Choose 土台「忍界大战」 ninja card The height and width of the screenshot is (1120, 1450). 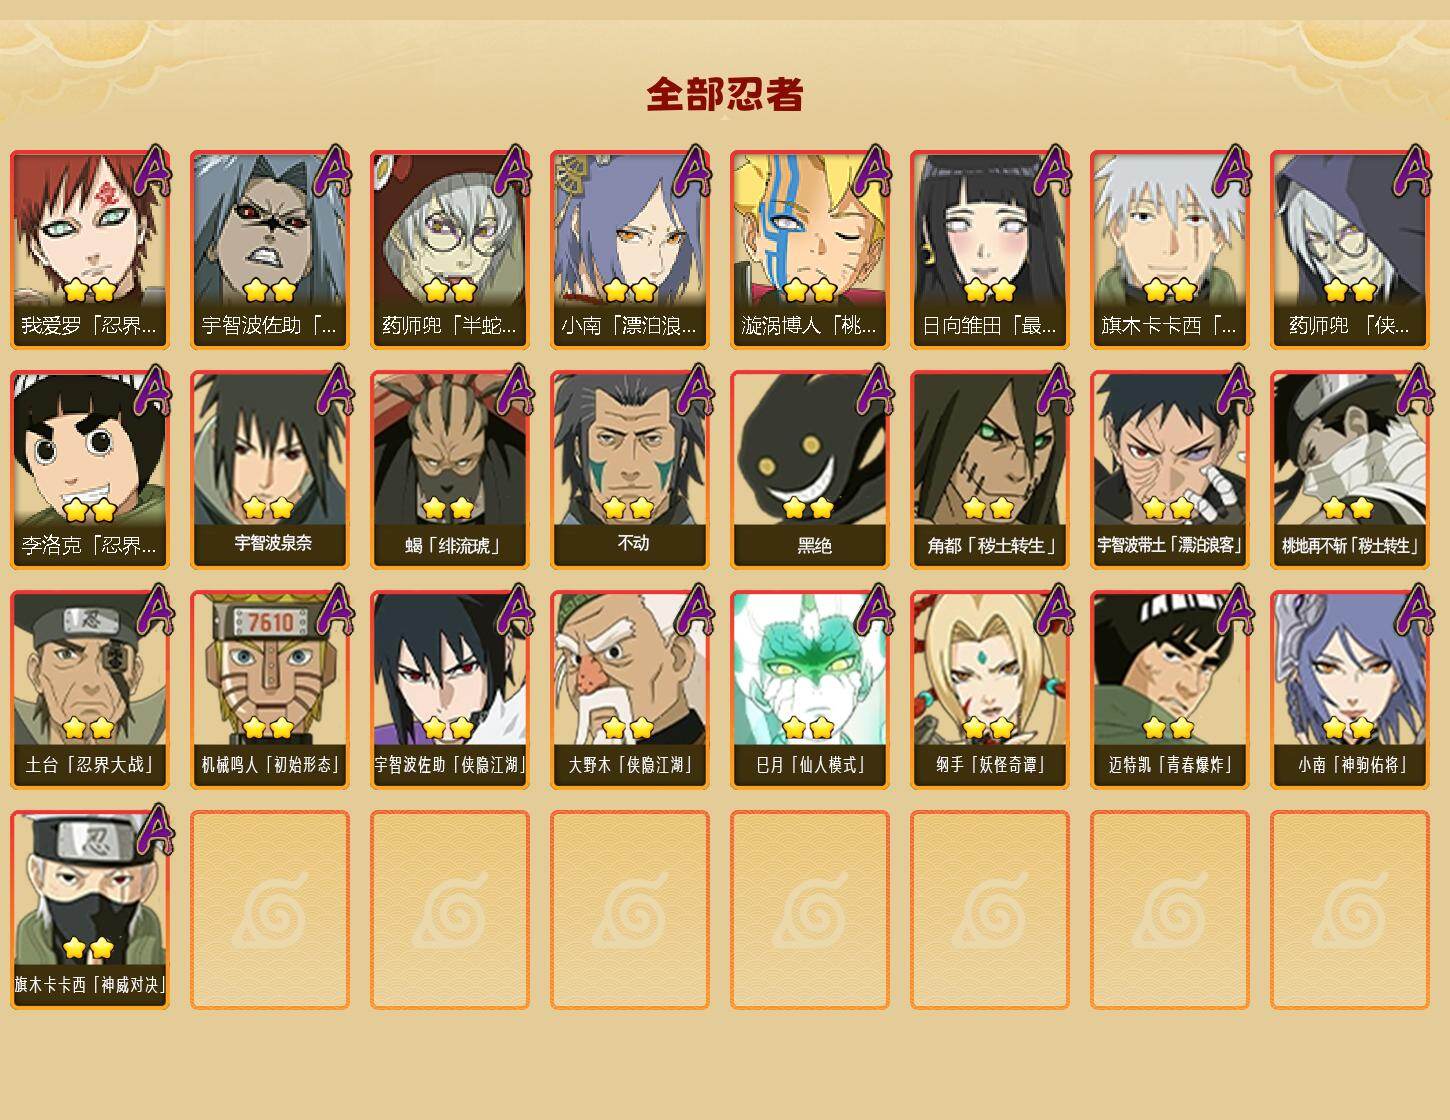(89, 689)
